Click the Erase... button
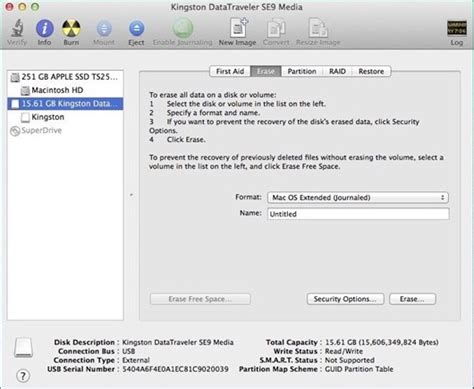 tap(412, 299)
